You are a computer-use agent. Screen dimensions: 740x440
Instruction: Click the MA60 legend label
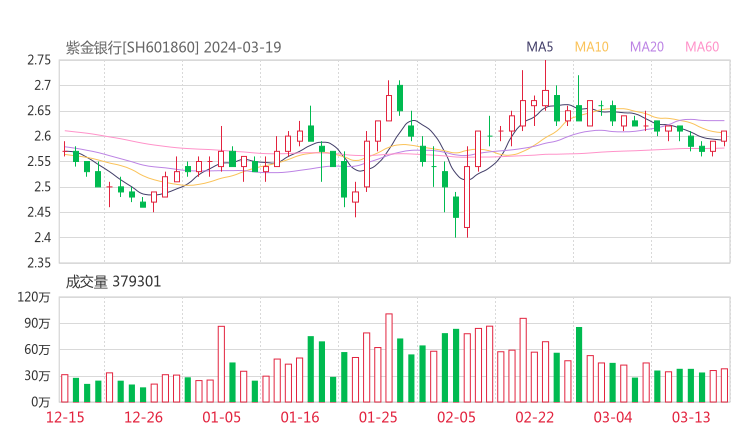point(702,47)
